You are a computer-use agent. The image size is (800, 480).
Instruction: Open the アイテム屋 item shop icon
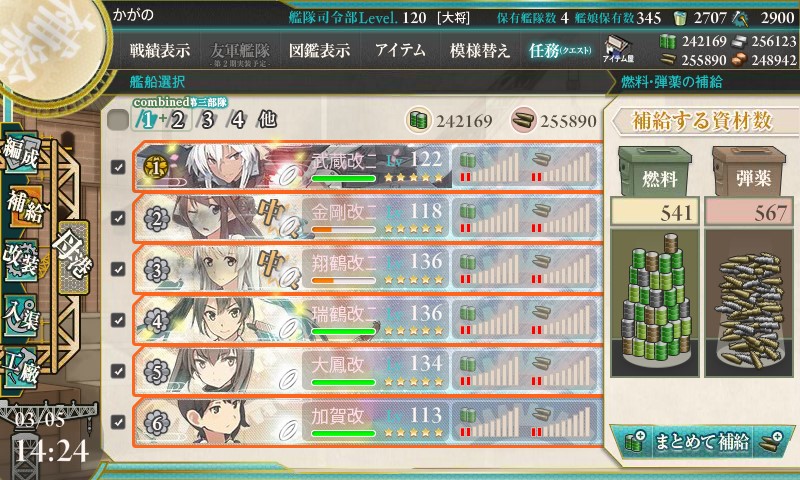(x=618, y=49)
